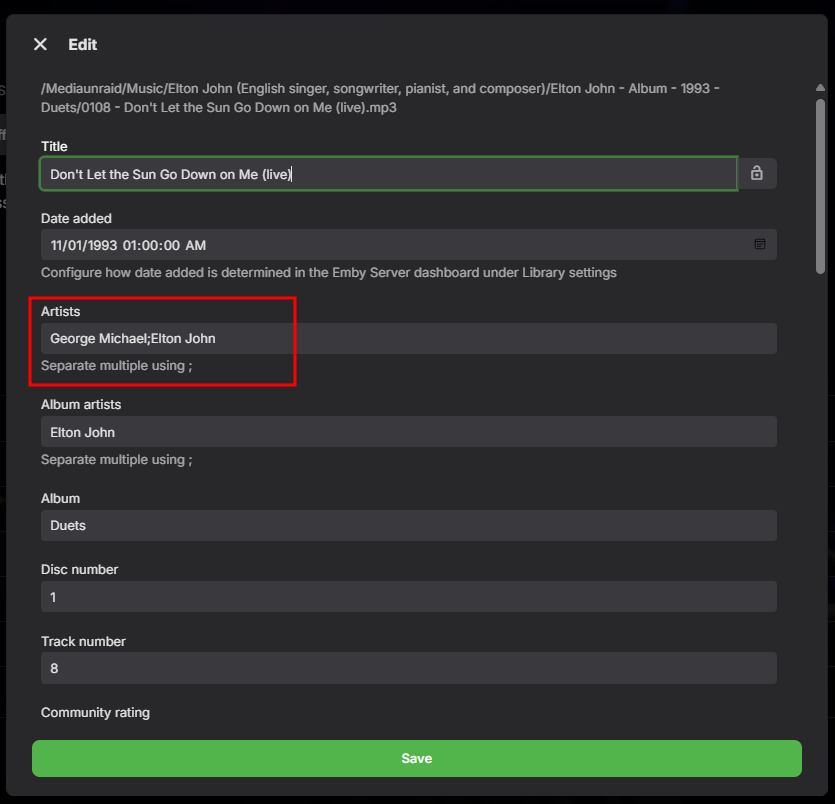The height and width of the screenshot is (804, 835).
Task: Select the Album artists input box
Action: [x=408, y=432]
